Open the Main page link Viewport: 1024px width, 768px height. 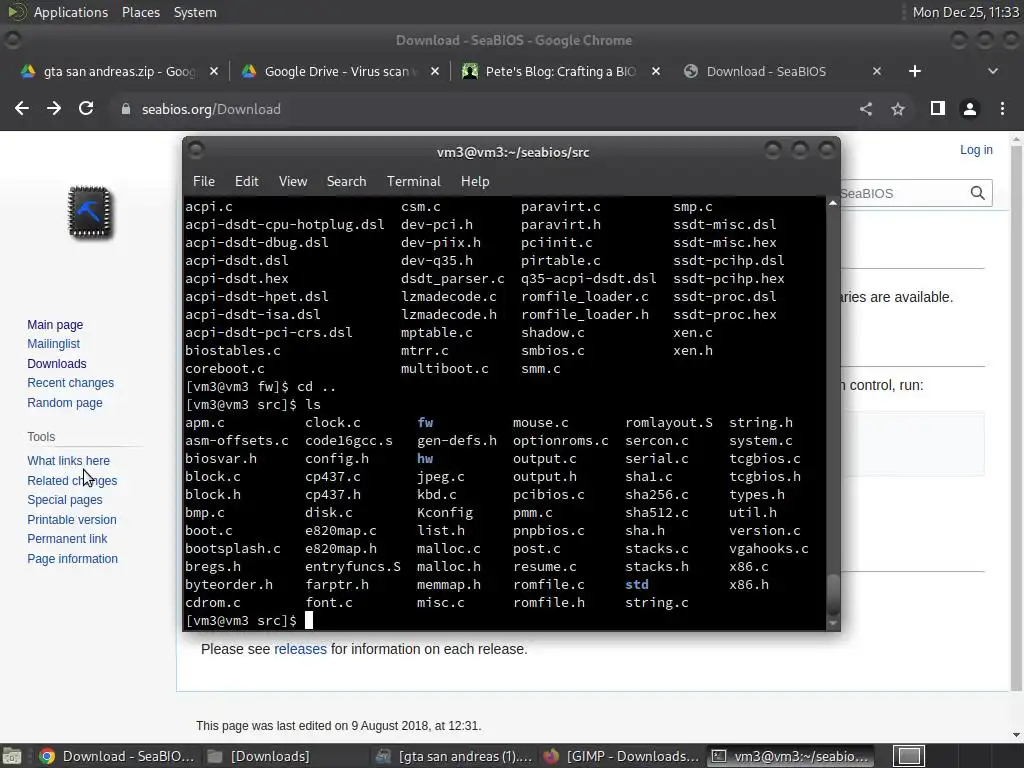point(55,325)
